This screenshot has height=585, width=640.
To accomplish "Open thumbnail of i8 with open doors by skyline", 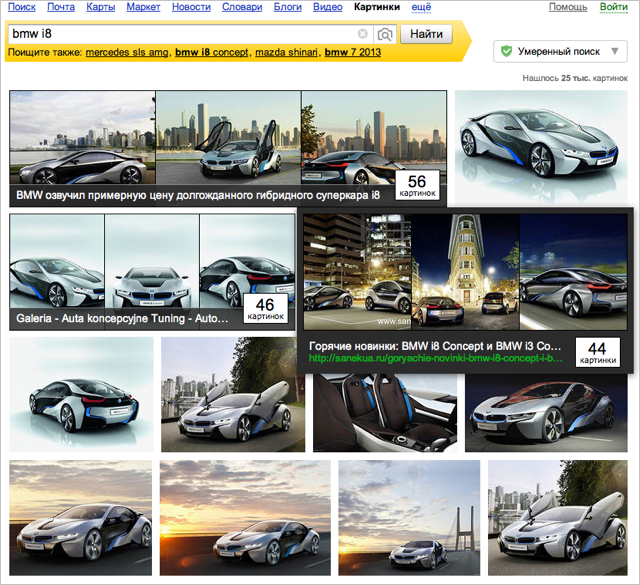I will pyautogui.click(x=229, y=138).
